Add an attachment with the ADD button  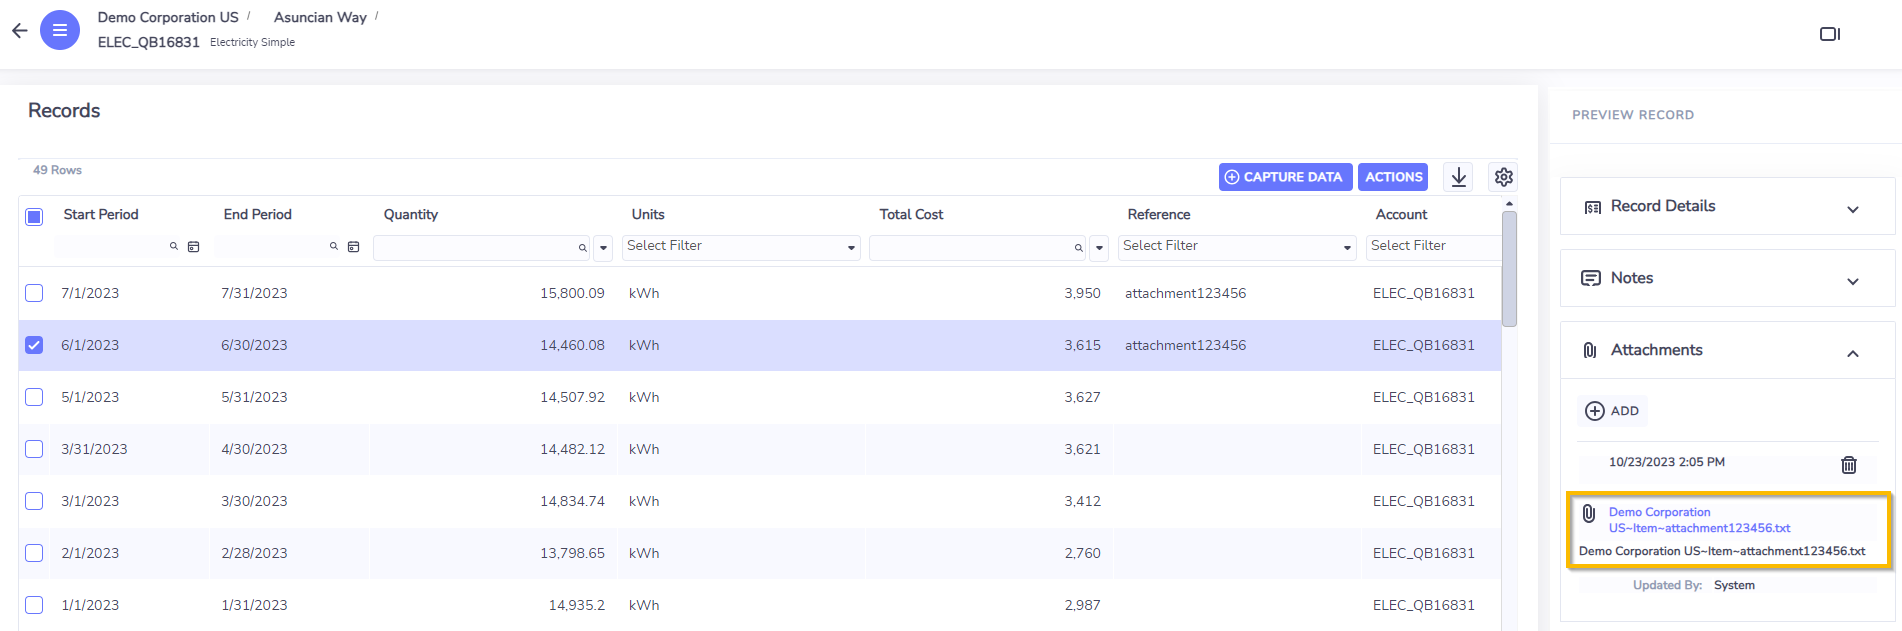coord(1612,411)
